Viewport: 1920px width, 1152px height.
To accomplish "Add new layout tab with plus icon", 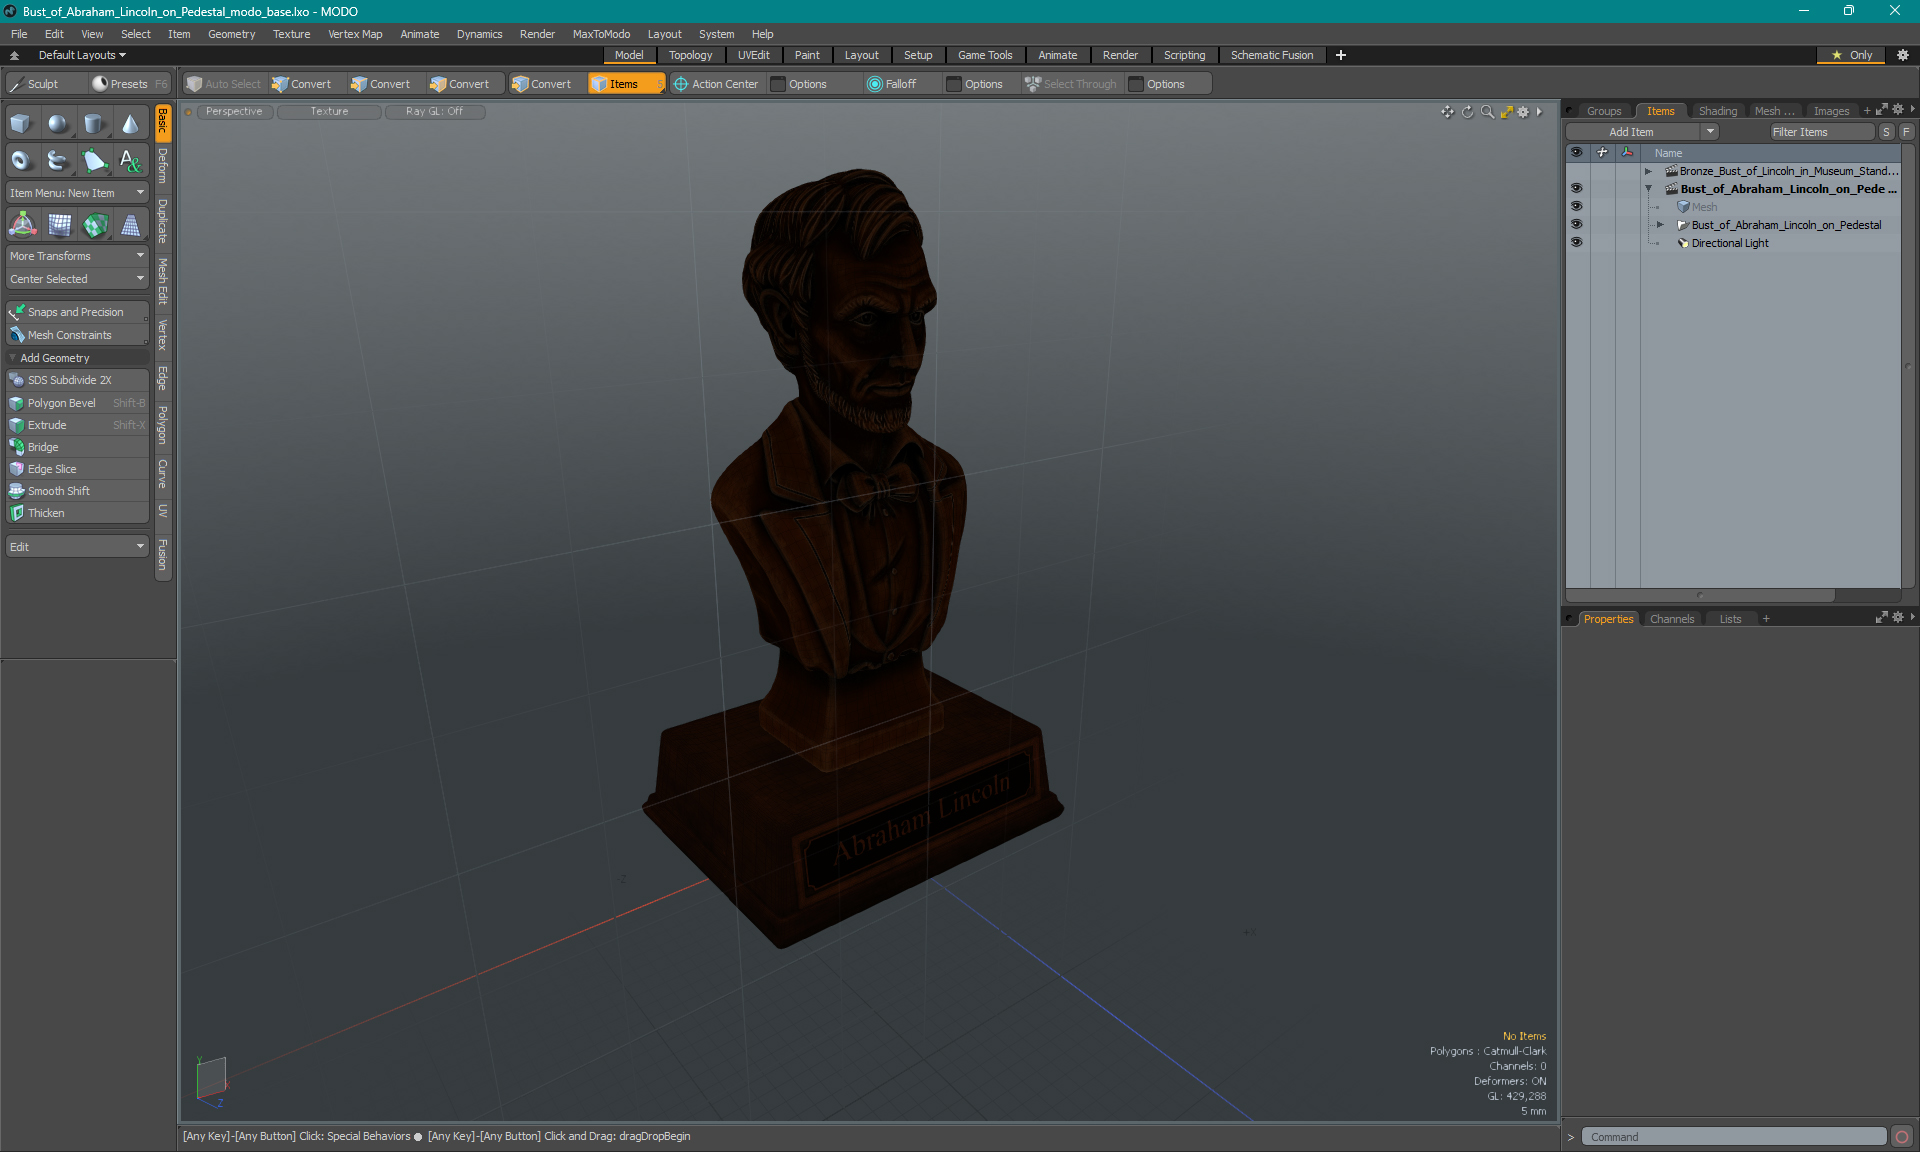I will tap(1341, 55).
